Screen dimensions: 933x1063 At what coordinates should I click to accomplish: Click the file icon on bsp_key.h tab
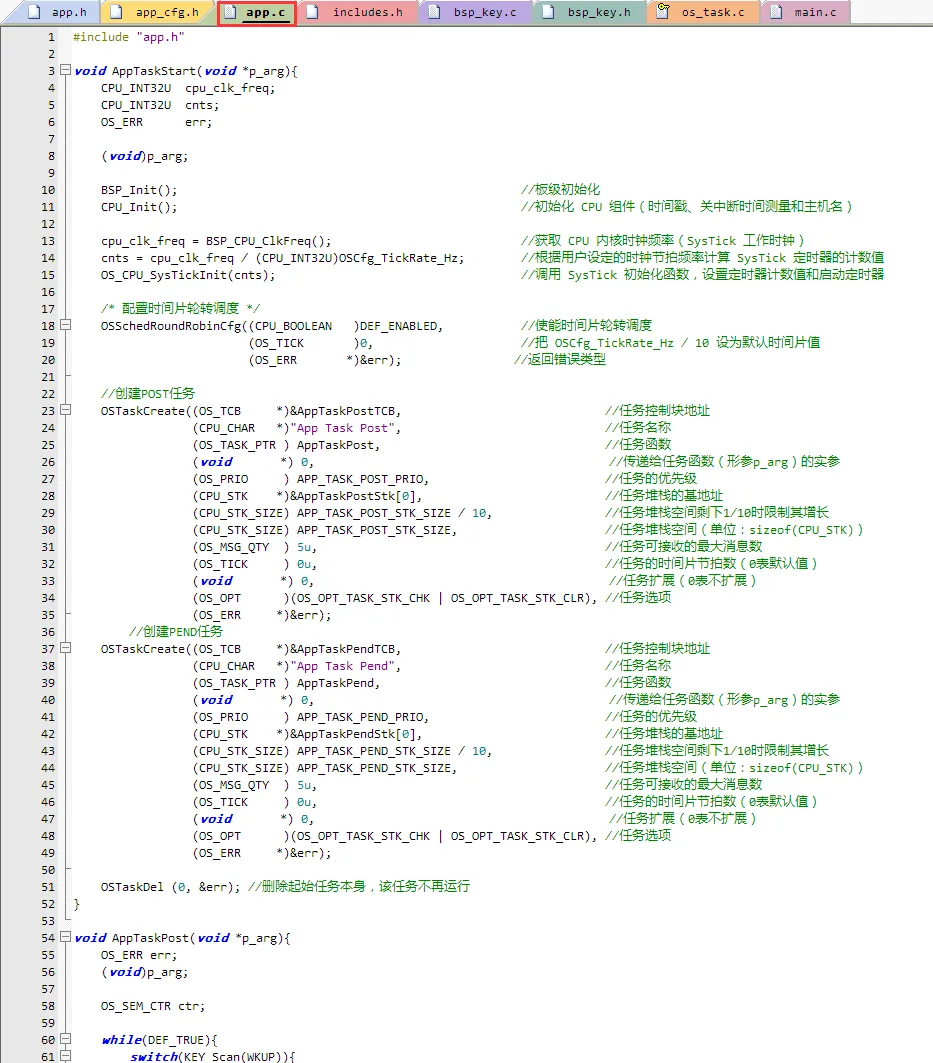tap(548, 12)
